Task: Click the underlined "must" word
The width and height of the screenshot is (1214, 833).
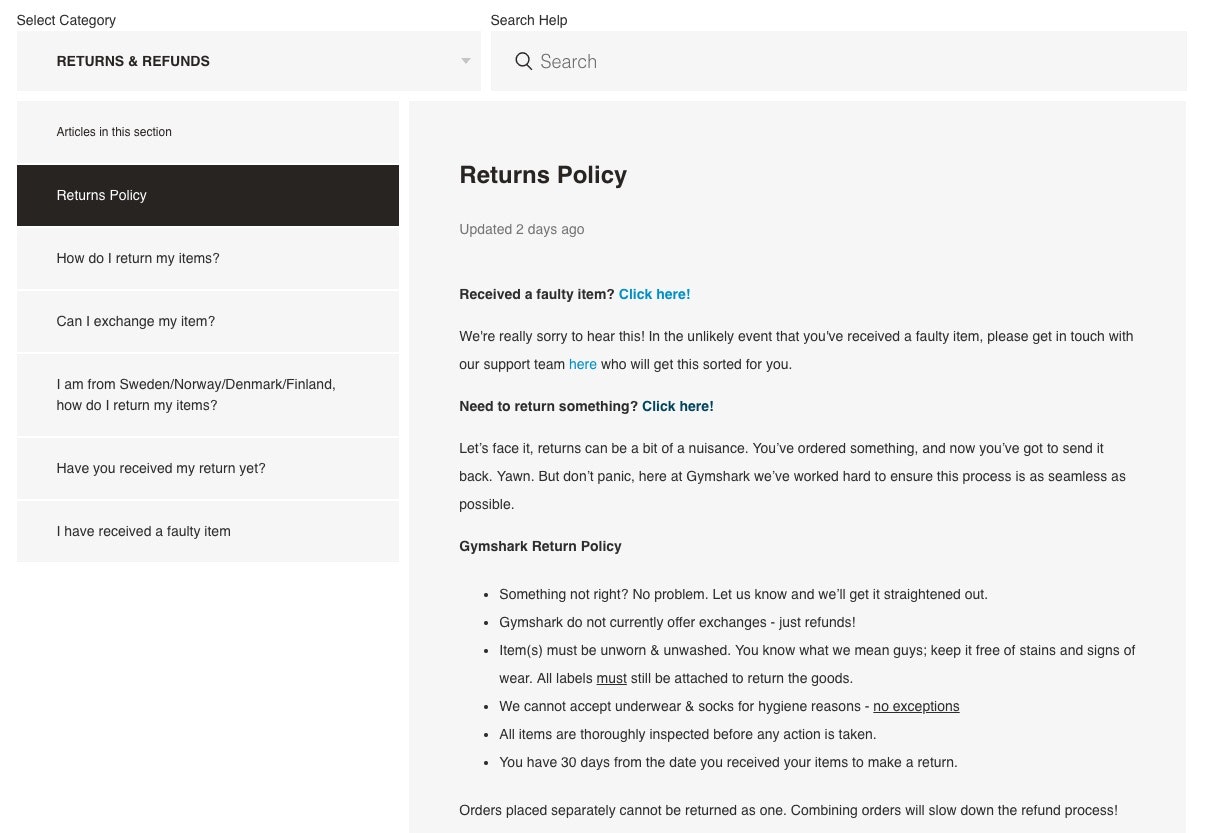Action: point(611,678)
